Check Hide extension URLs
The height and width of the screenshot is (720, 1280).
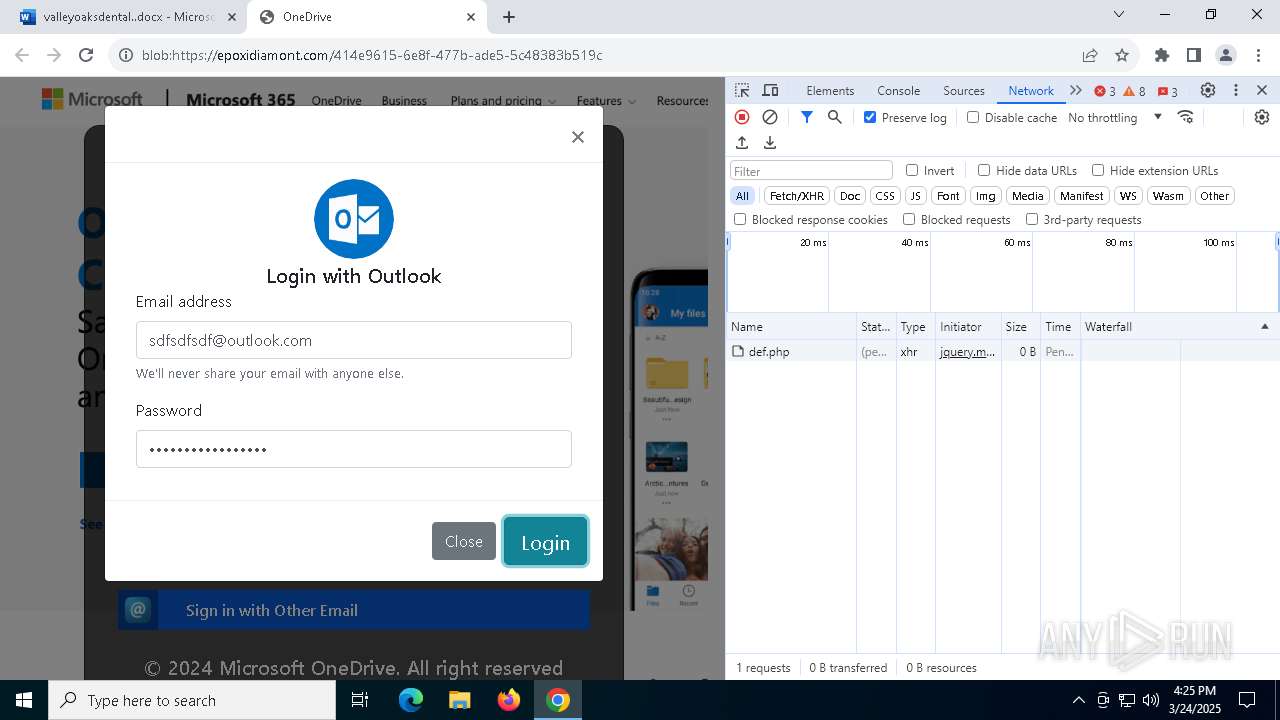(x=1098, y=170)
